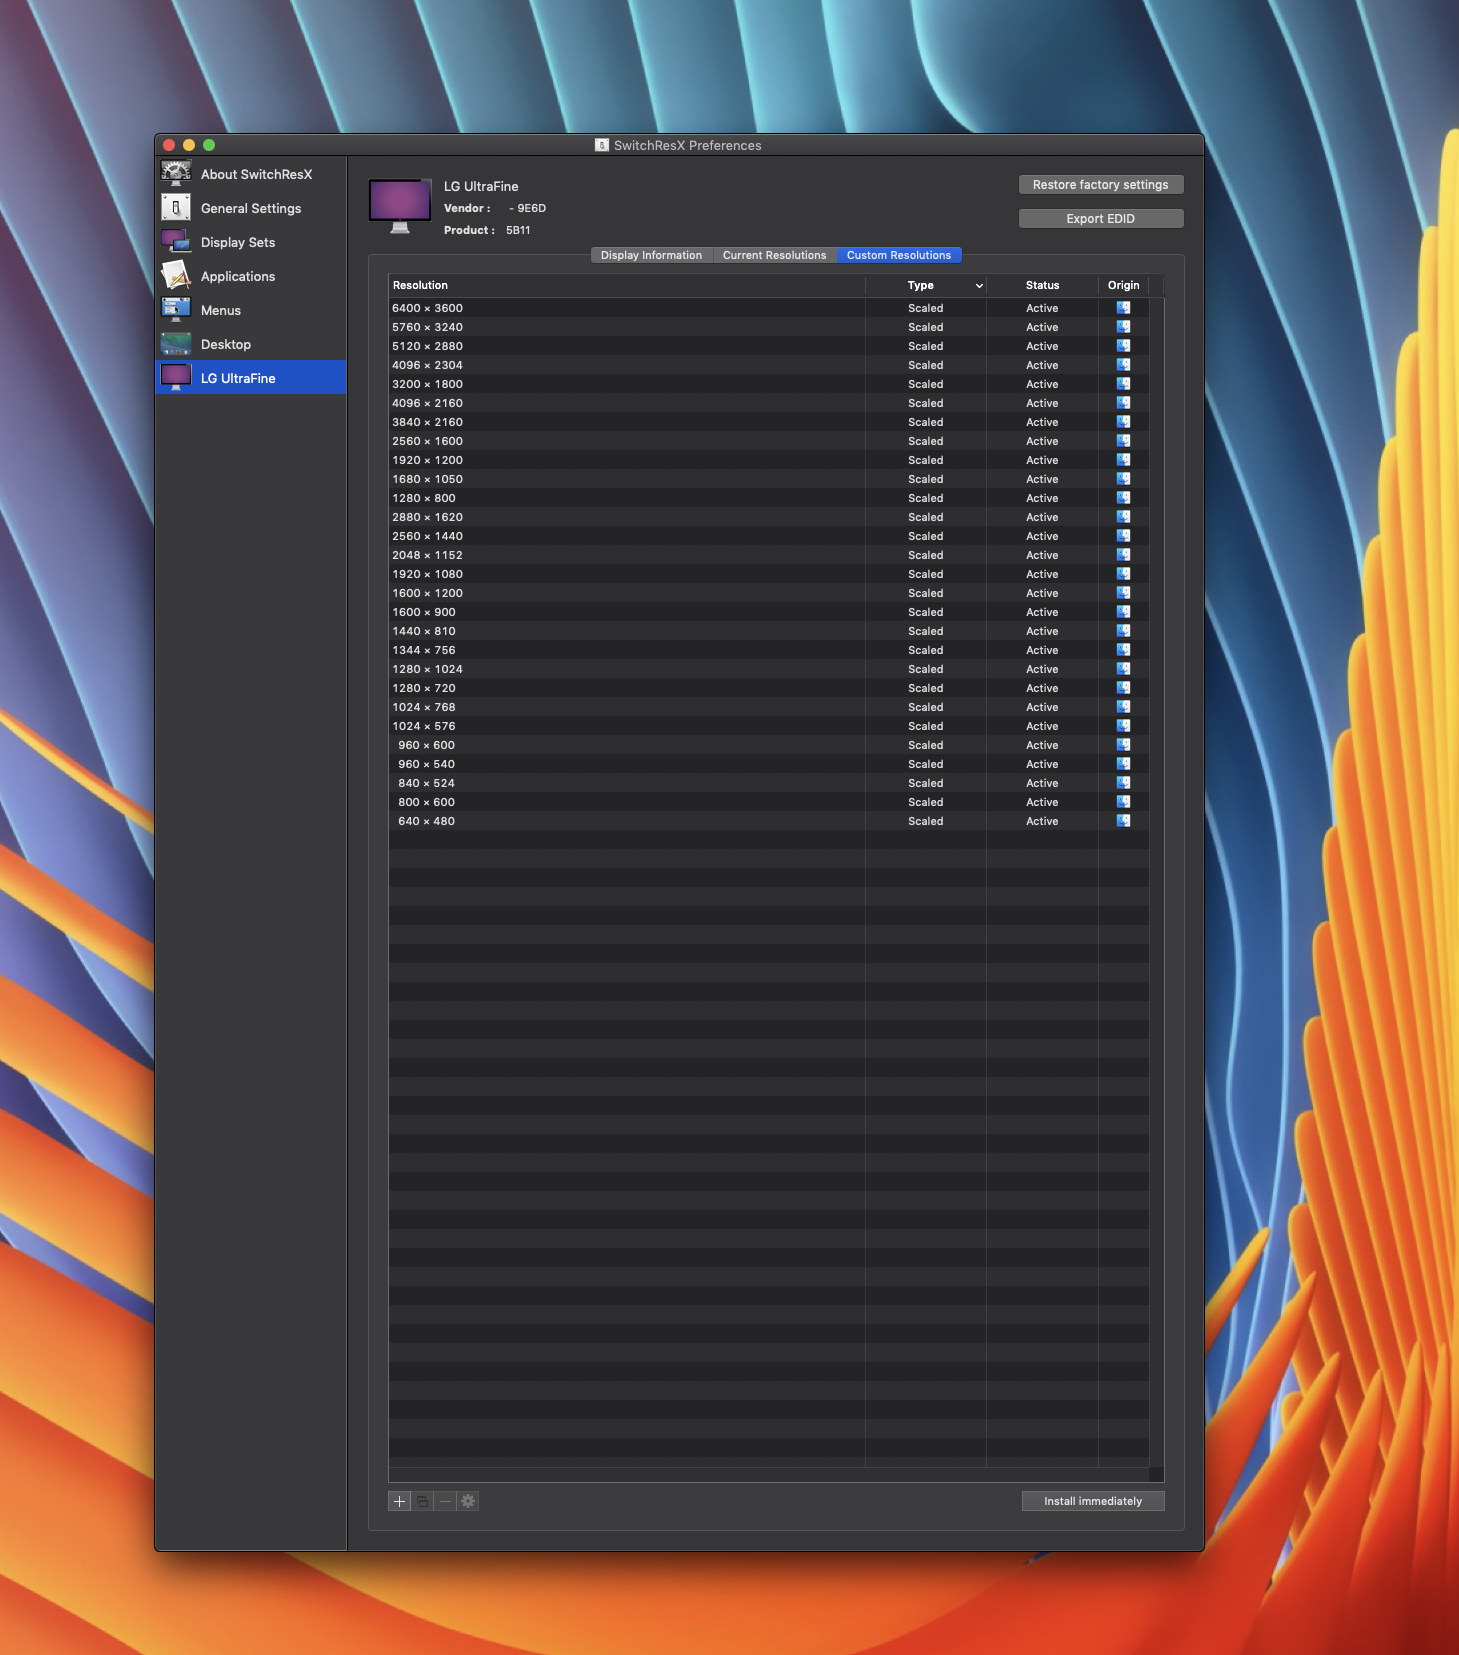
Task: Select the 3200 × 1800 resolution row
Action: pos(768,384)
